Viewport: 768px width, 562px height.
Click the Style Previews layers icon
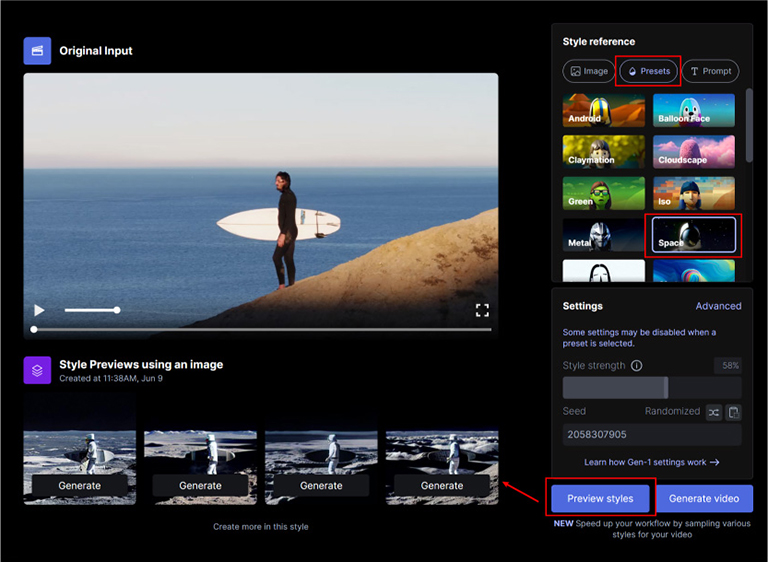click(37, 370)
